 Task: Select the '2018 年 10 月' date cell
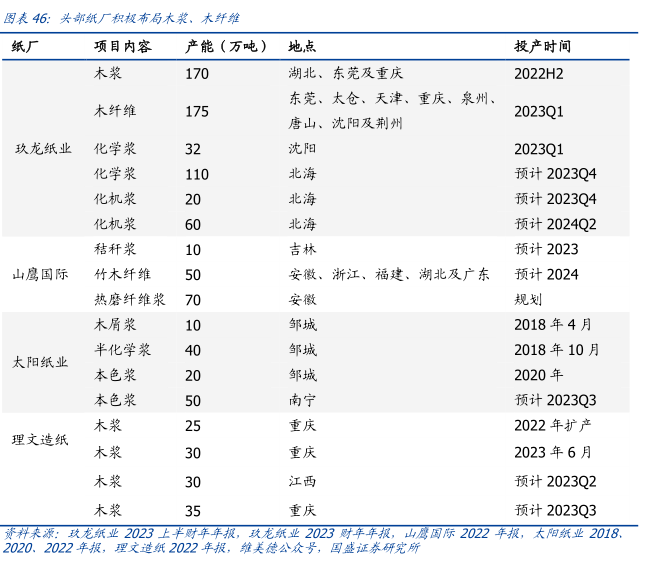click(x=557, y=350)
